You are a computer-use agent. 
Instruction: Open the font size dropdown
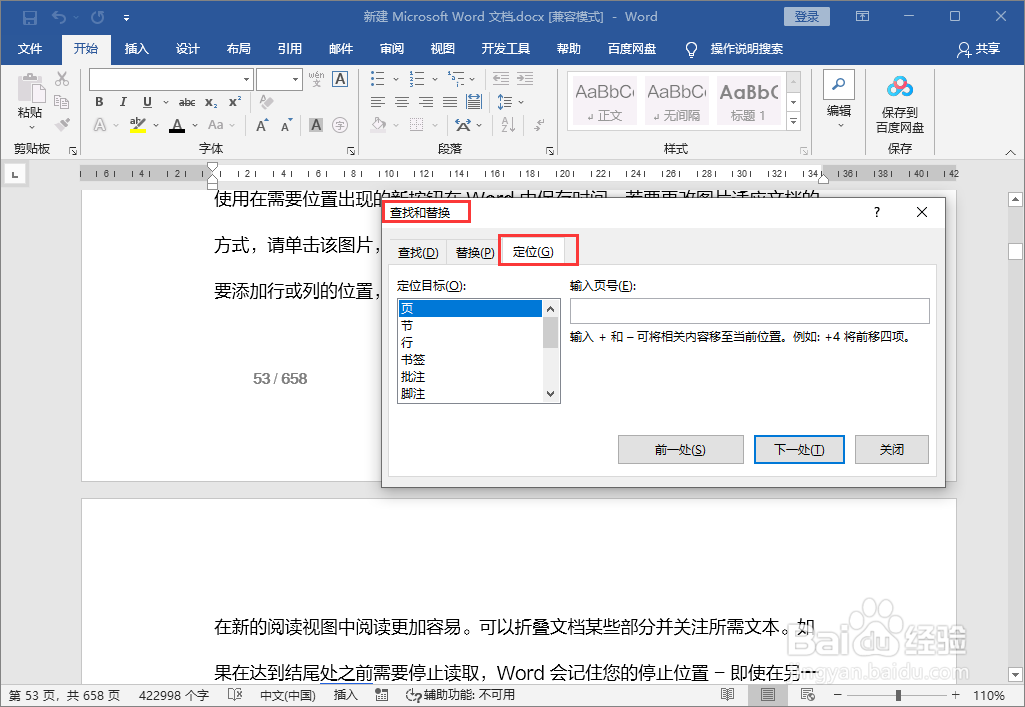295,79
